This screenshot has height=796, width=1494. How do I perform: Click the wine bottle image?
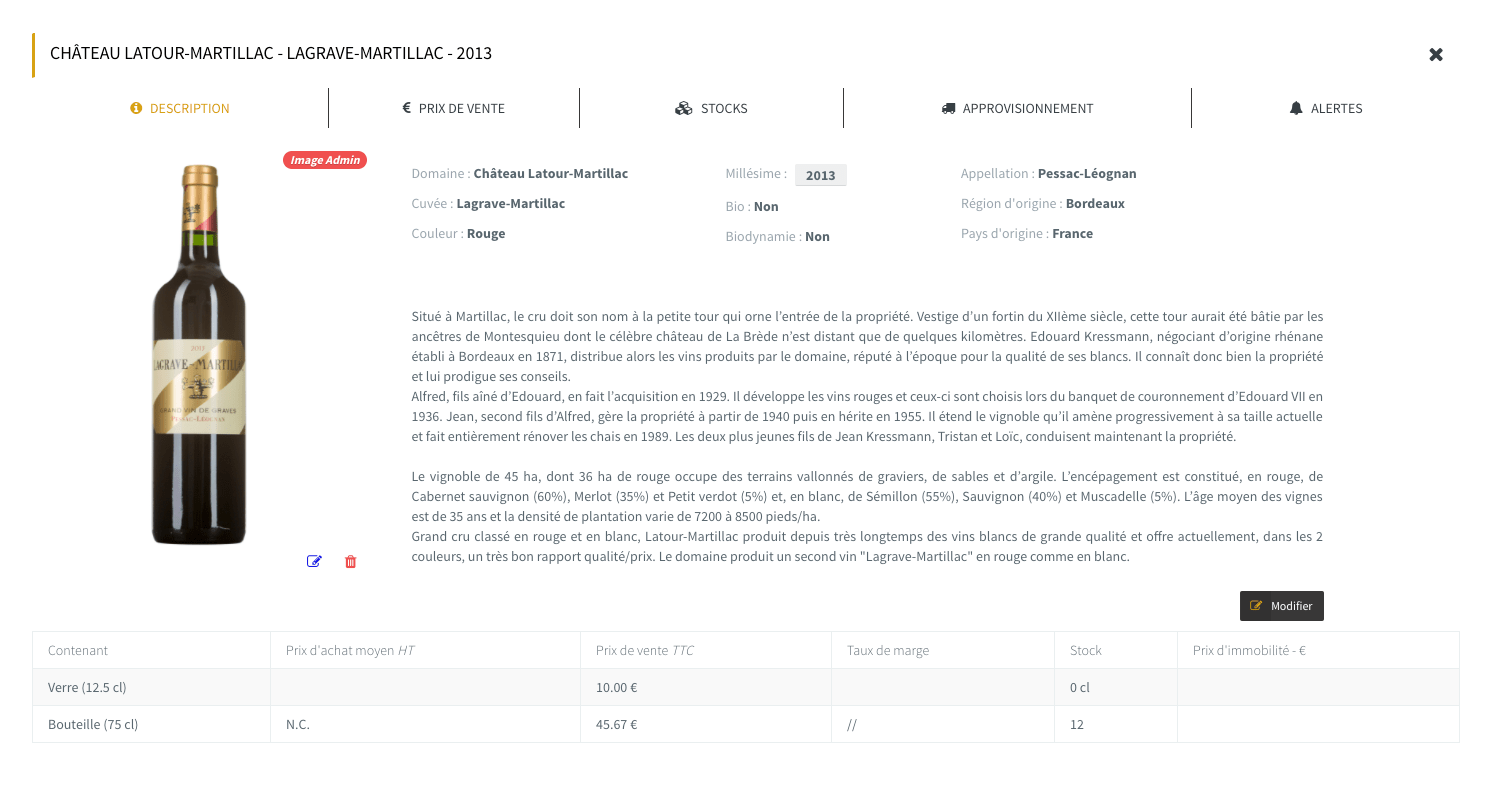point(199,354)
